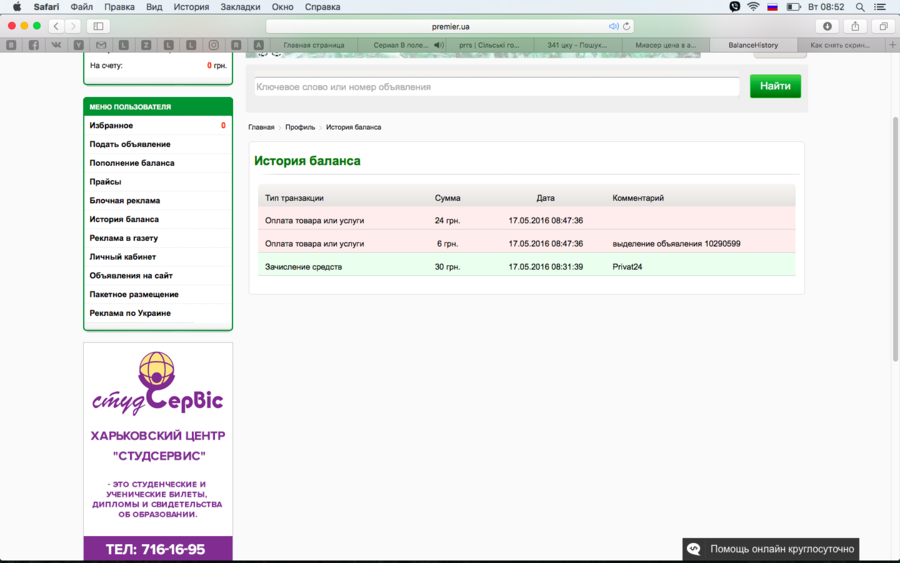The width and height of the screenshot is (900, 563).
Task: Toggle the Safari sidebar button
Action: [x=98, y=26]
